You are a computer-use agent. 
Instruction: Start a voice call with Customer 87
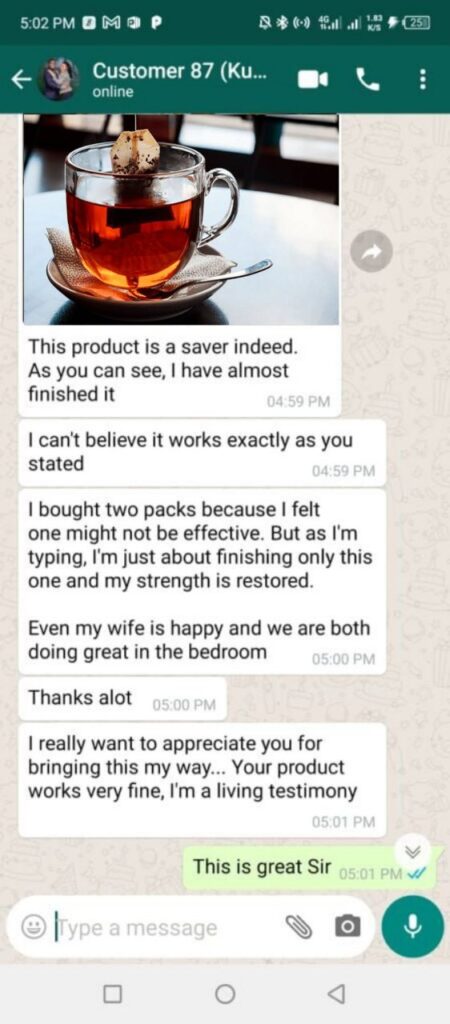tap(368, 79)
